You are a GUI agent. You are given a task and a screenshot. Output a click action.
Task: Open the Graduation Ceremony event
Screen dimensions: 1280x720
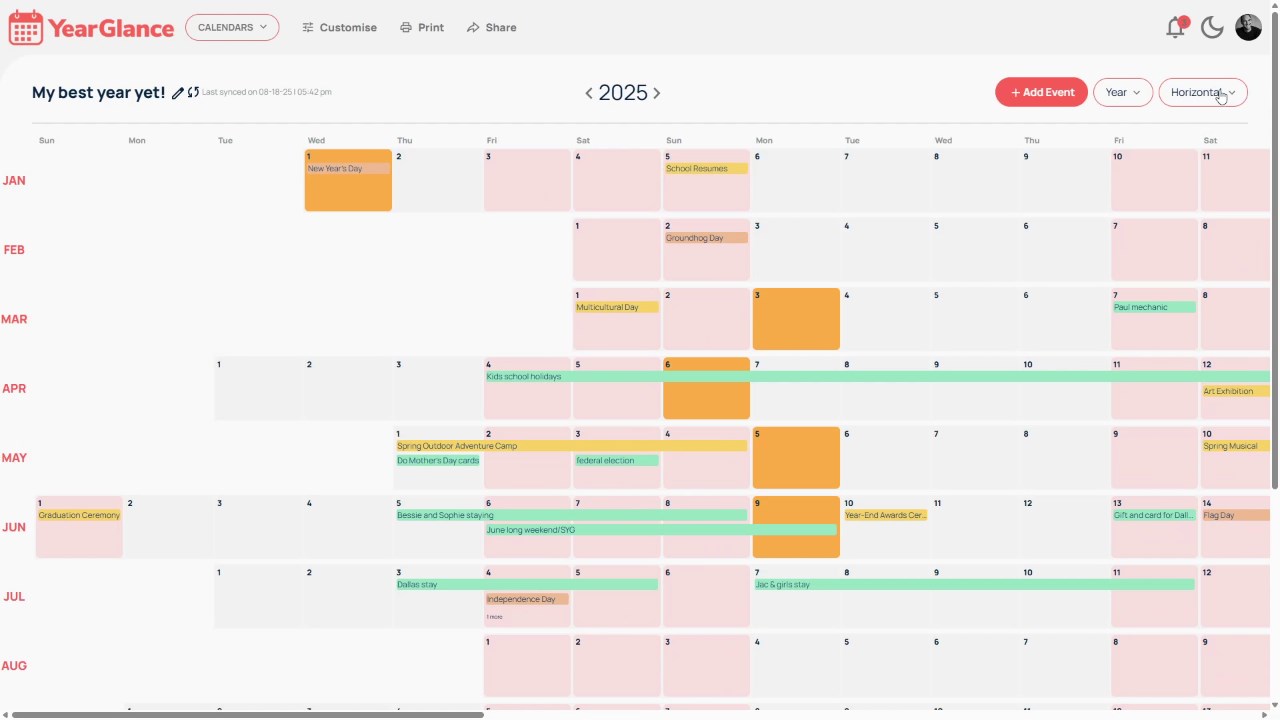(79, 515)
